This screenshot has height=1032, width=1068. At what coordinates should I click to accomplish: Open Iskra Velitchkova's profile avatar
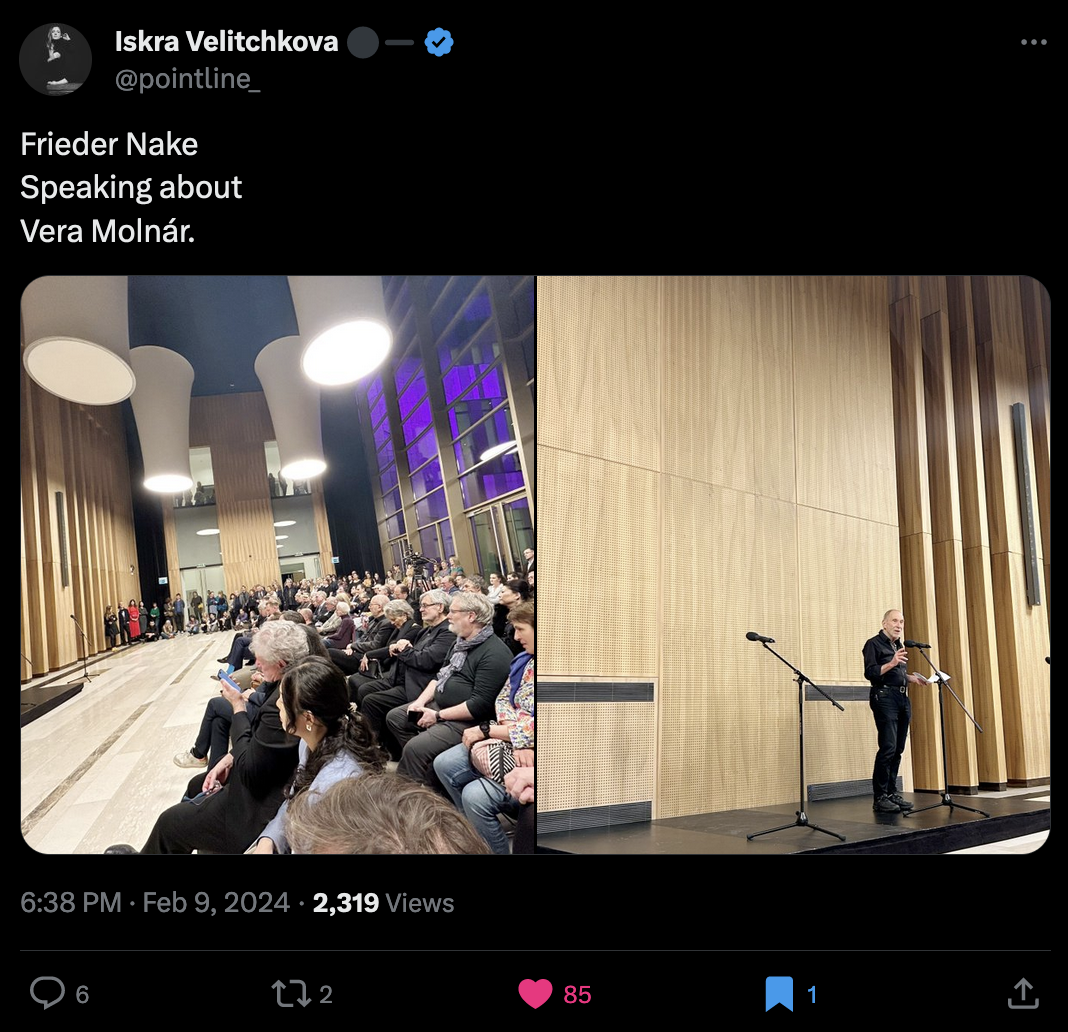55,59
